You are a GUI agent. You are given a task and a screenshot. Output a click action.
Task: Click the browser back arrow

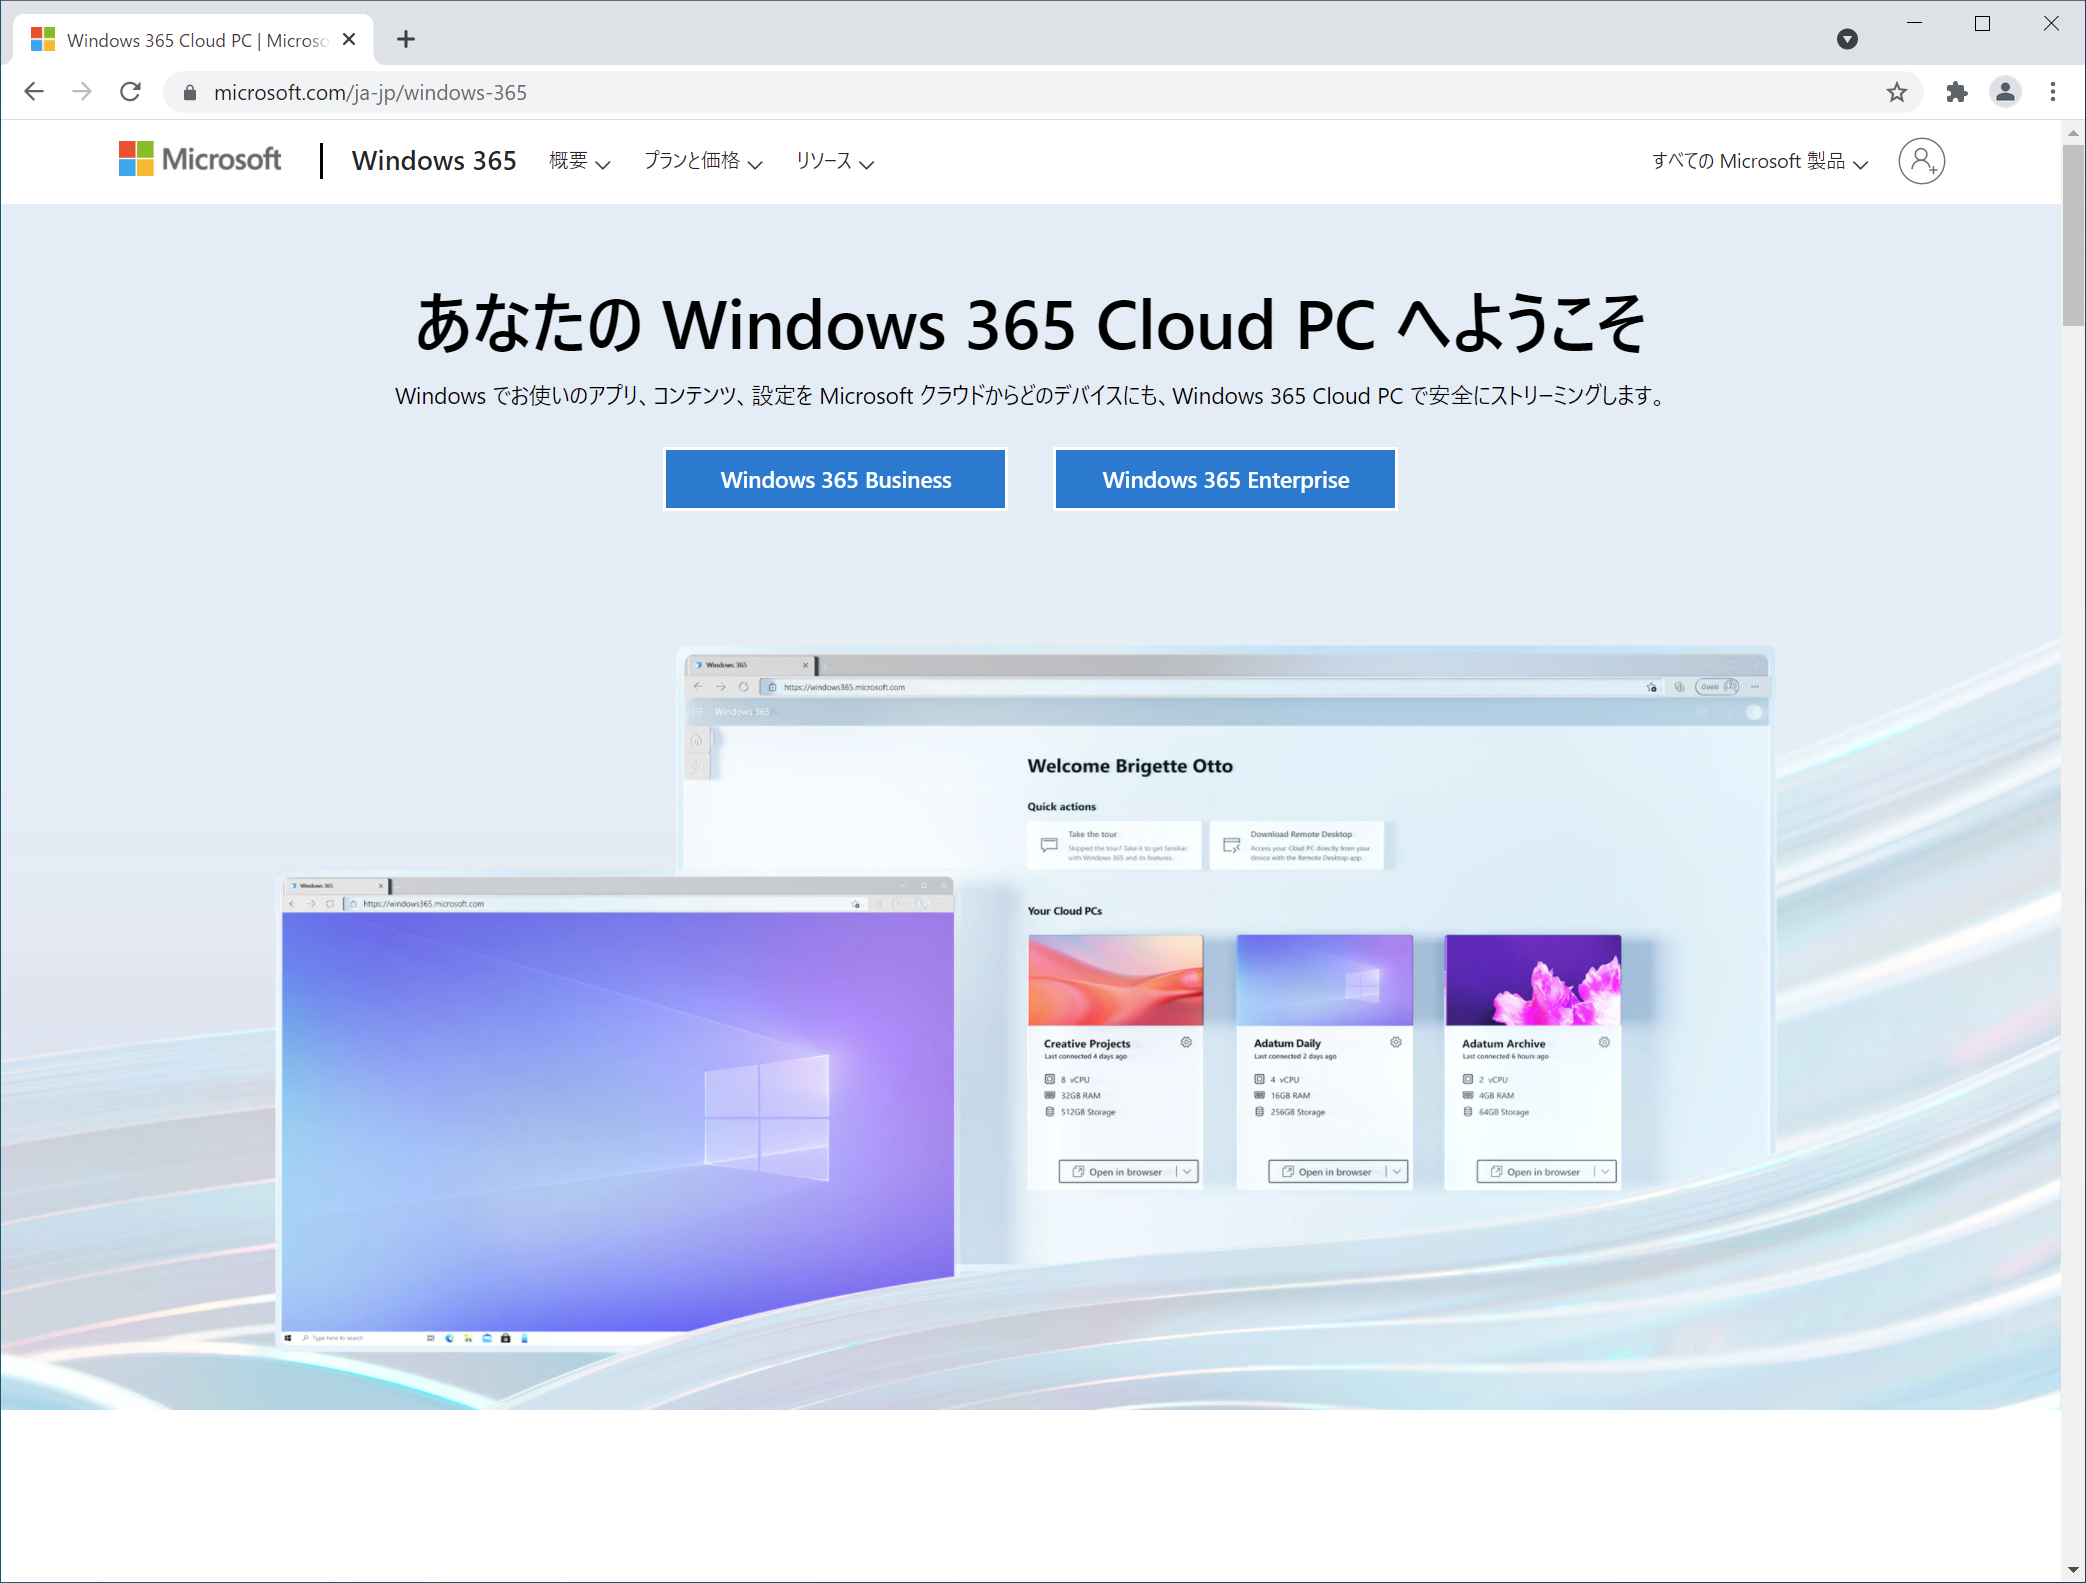34,92
